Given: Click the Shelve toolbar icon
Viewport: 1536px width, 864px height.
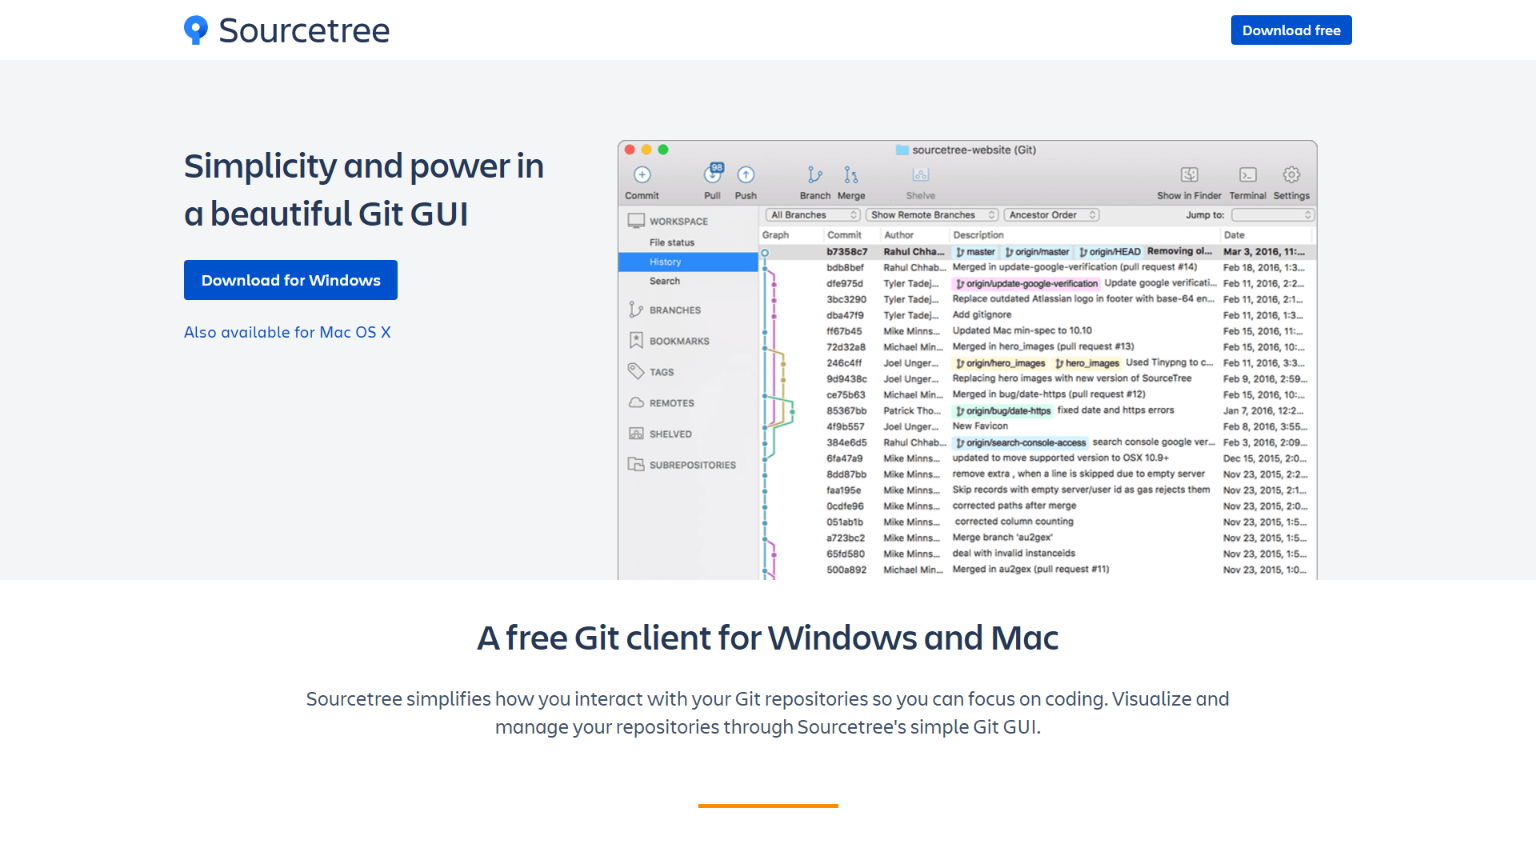Looking at the screenshot, I should click(920, 176).
